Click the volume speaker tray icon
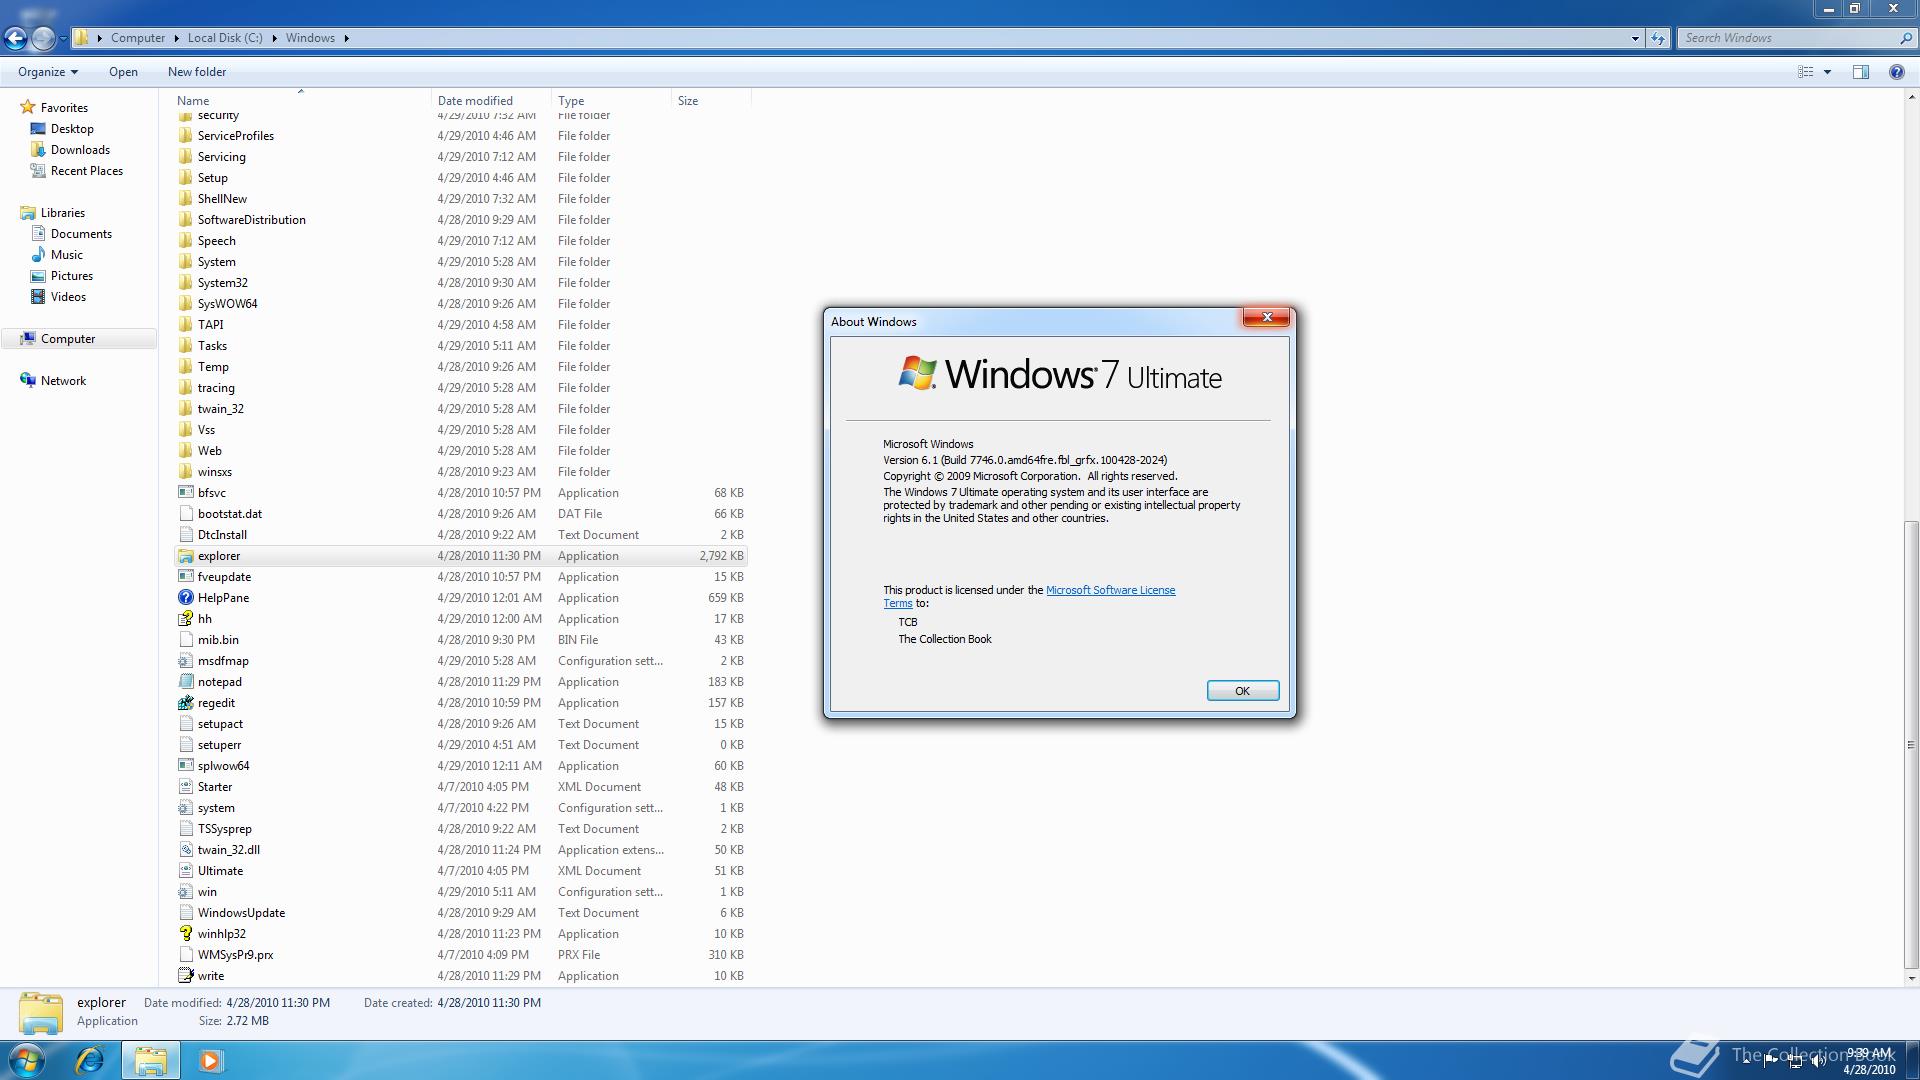This screenshot has width=1920, height=1080. [1819, 1061]
